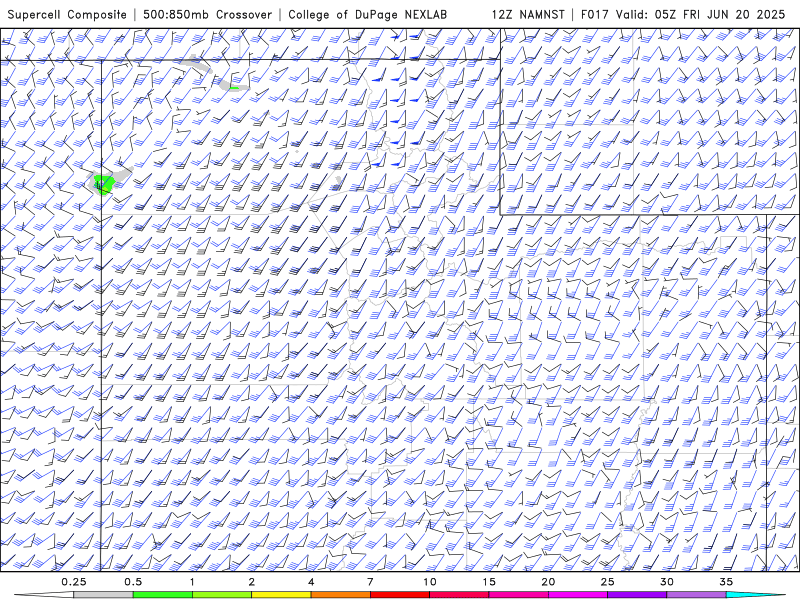Click the colorbar label '25'
The image size is (800, 600).
(x=607, y=582)
